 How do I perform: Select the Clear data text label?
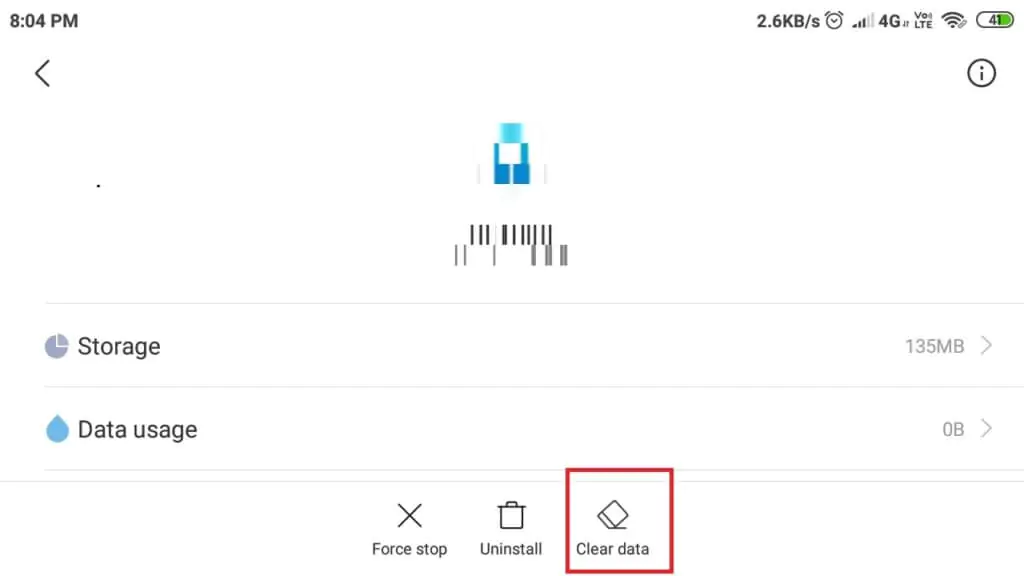click(613, 549)
